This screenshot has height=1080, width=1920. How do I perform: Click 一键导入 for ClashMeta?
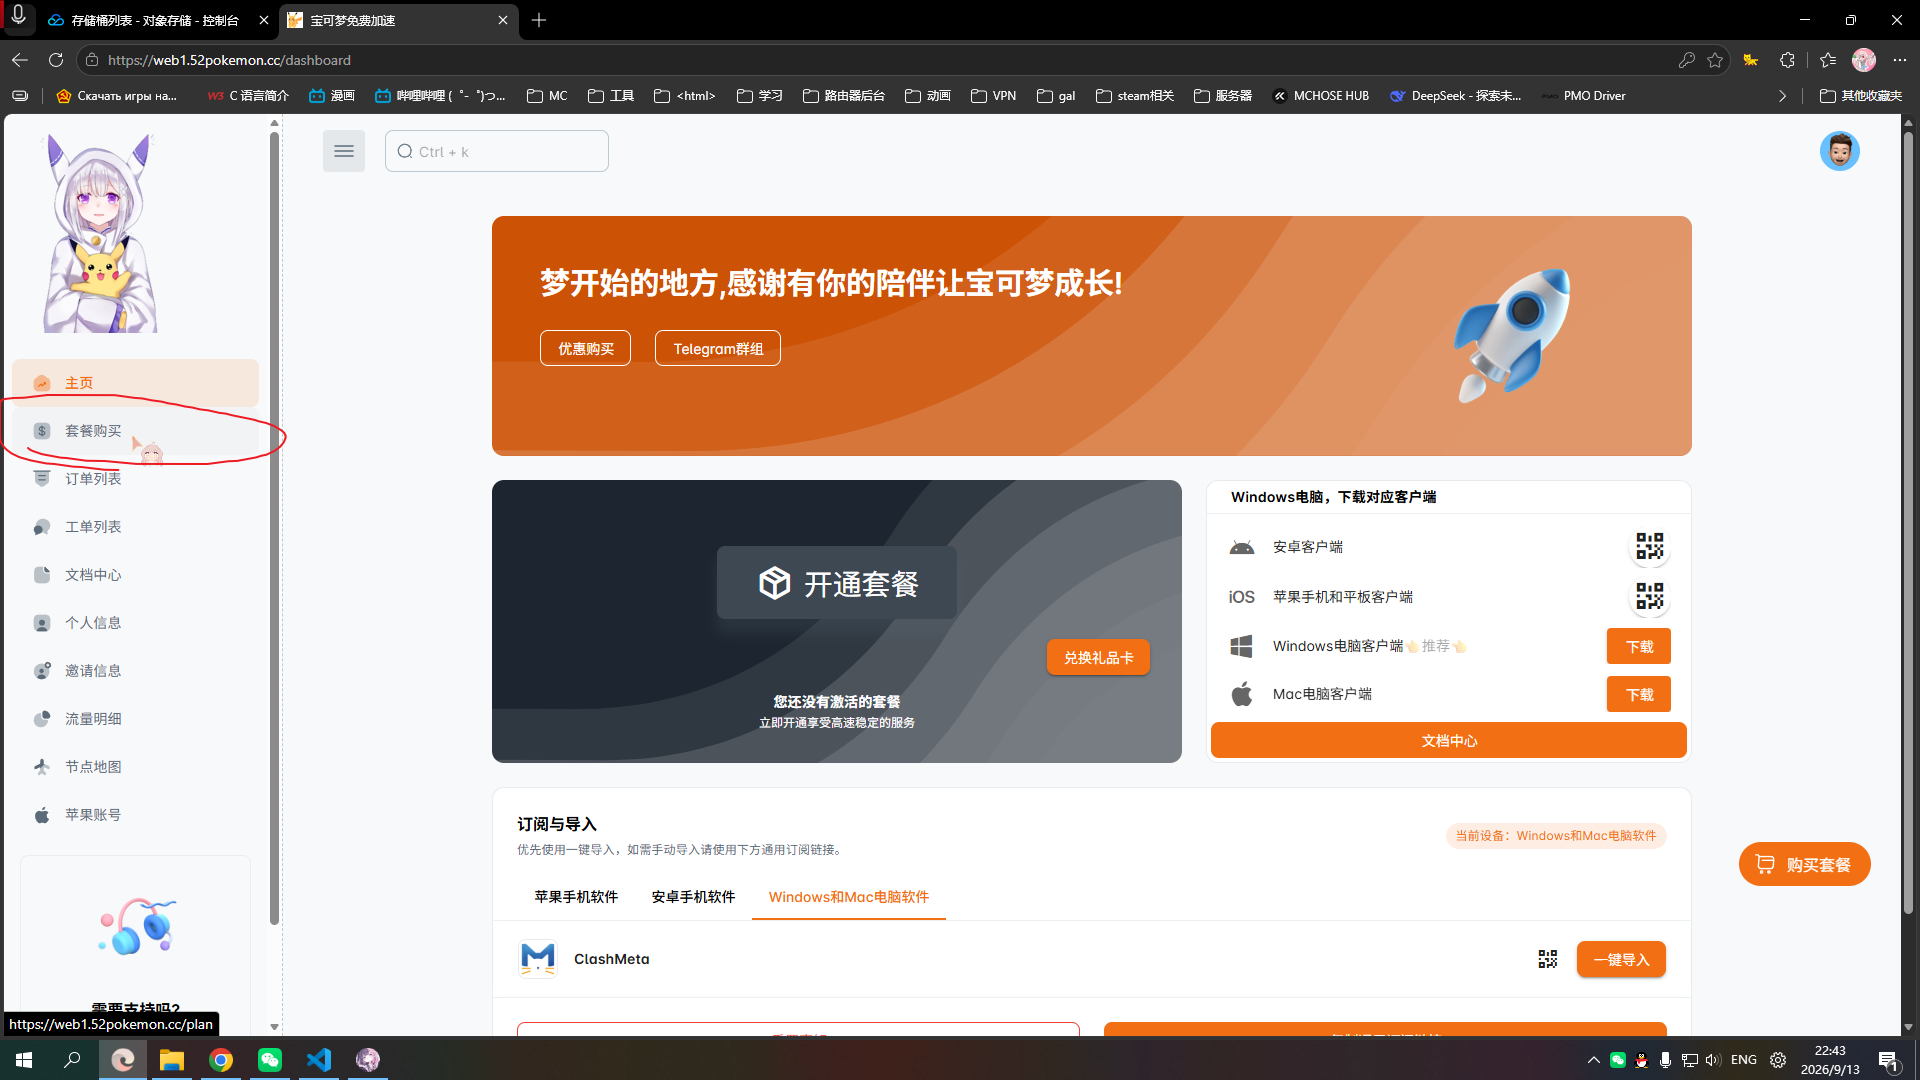[1621, 959]
